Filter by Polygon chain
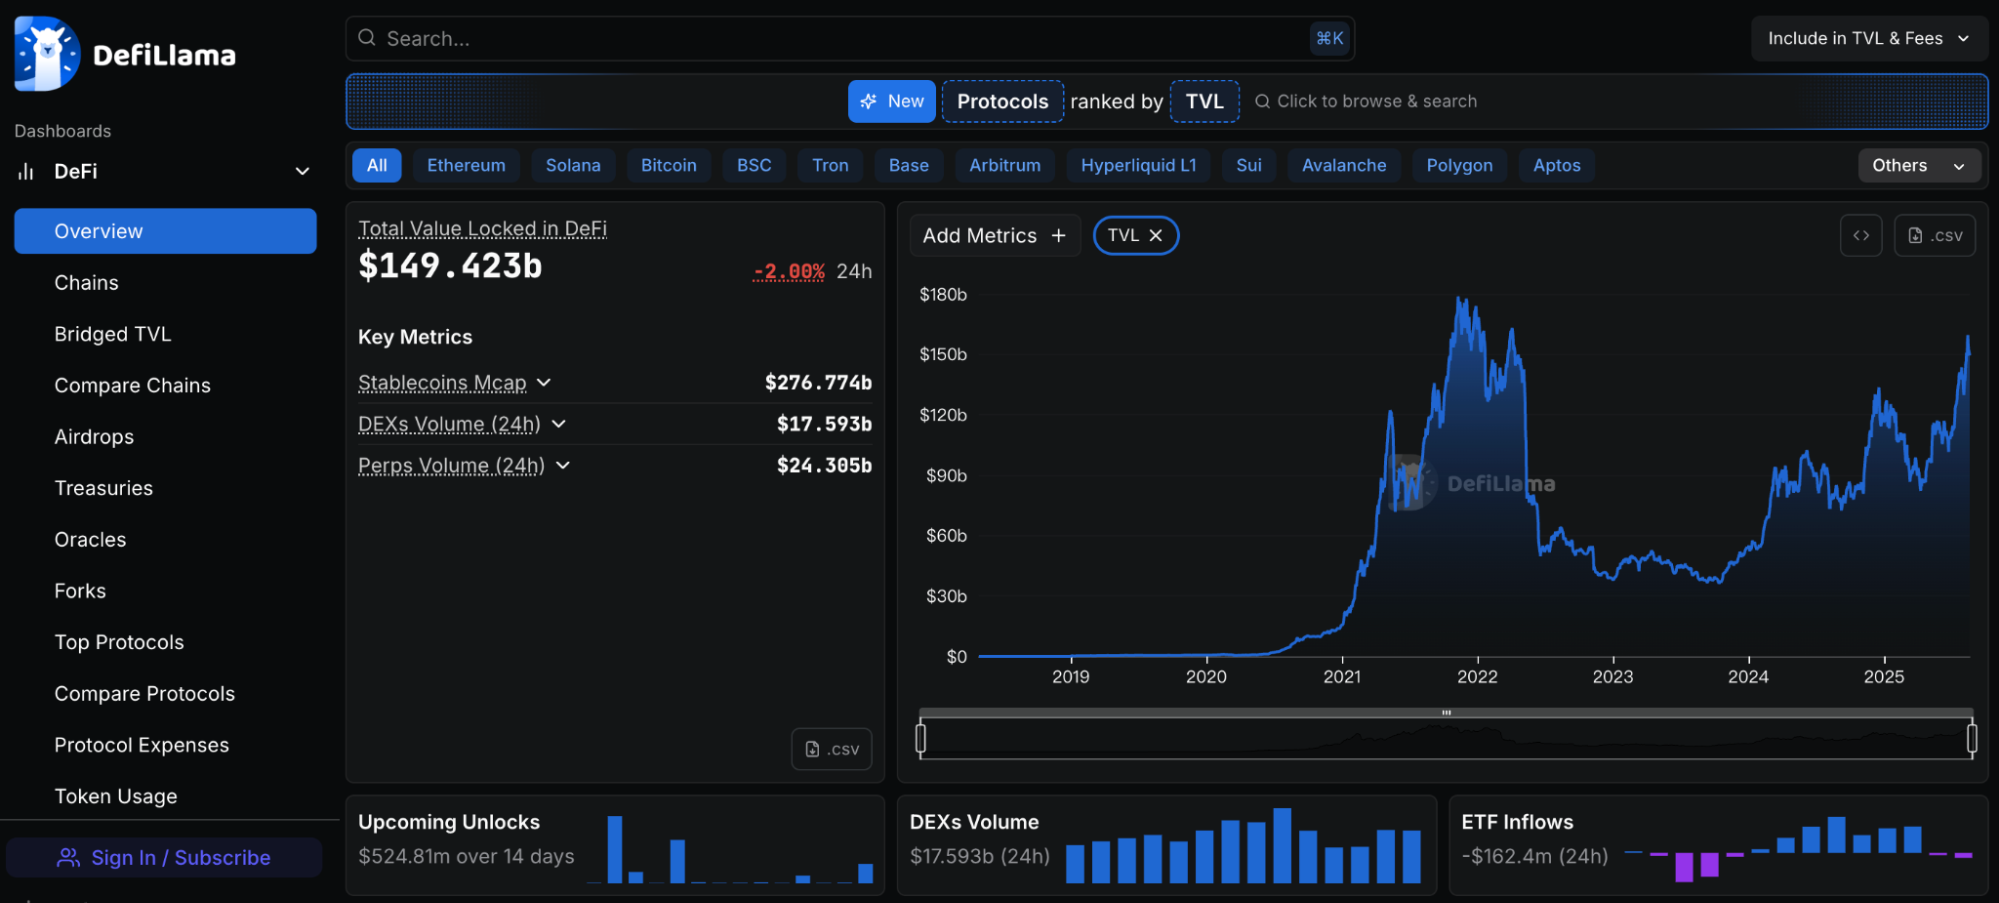This screenshot has height=903, width=1999. click(1459, 166)
